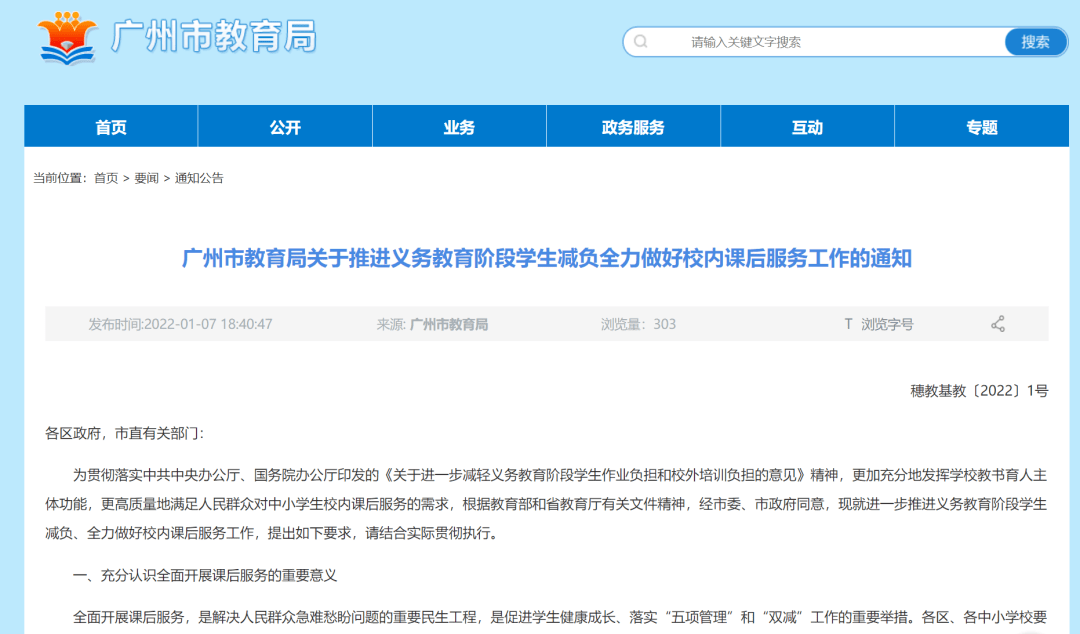Click 通知公告 in the breadcrumb
1080x634 pixels.
click(x=199, y=178)
